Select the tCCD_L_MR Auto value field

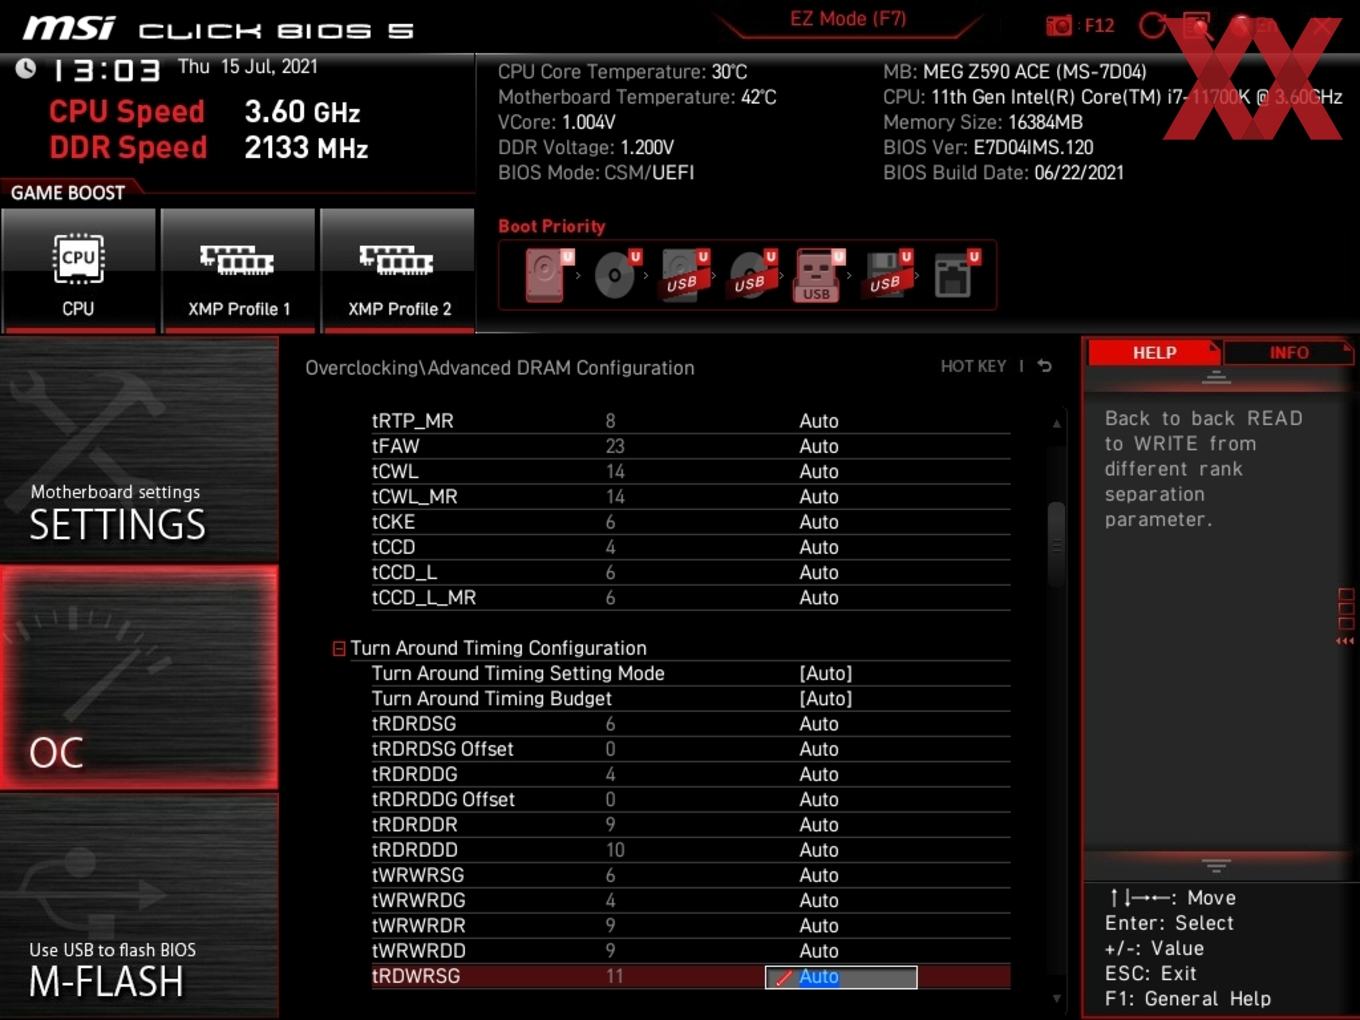[819, 597]
